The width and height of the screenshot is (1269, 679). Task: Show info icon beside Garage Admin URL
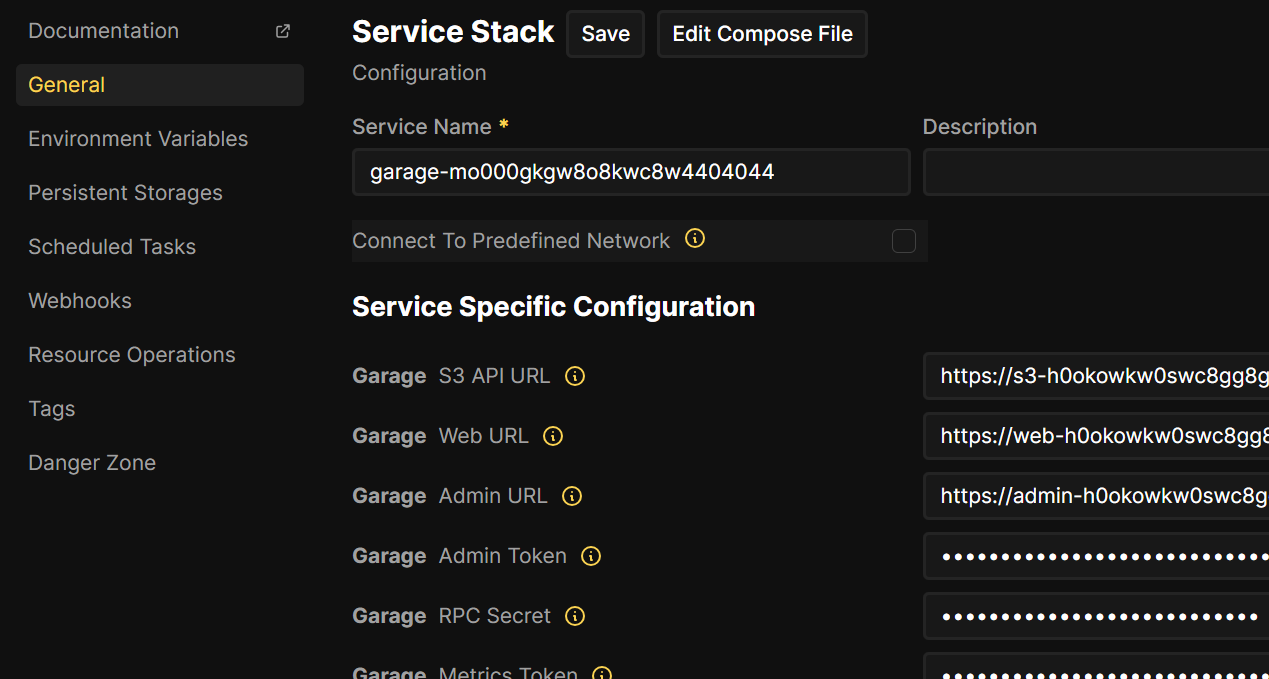(572, 496)
